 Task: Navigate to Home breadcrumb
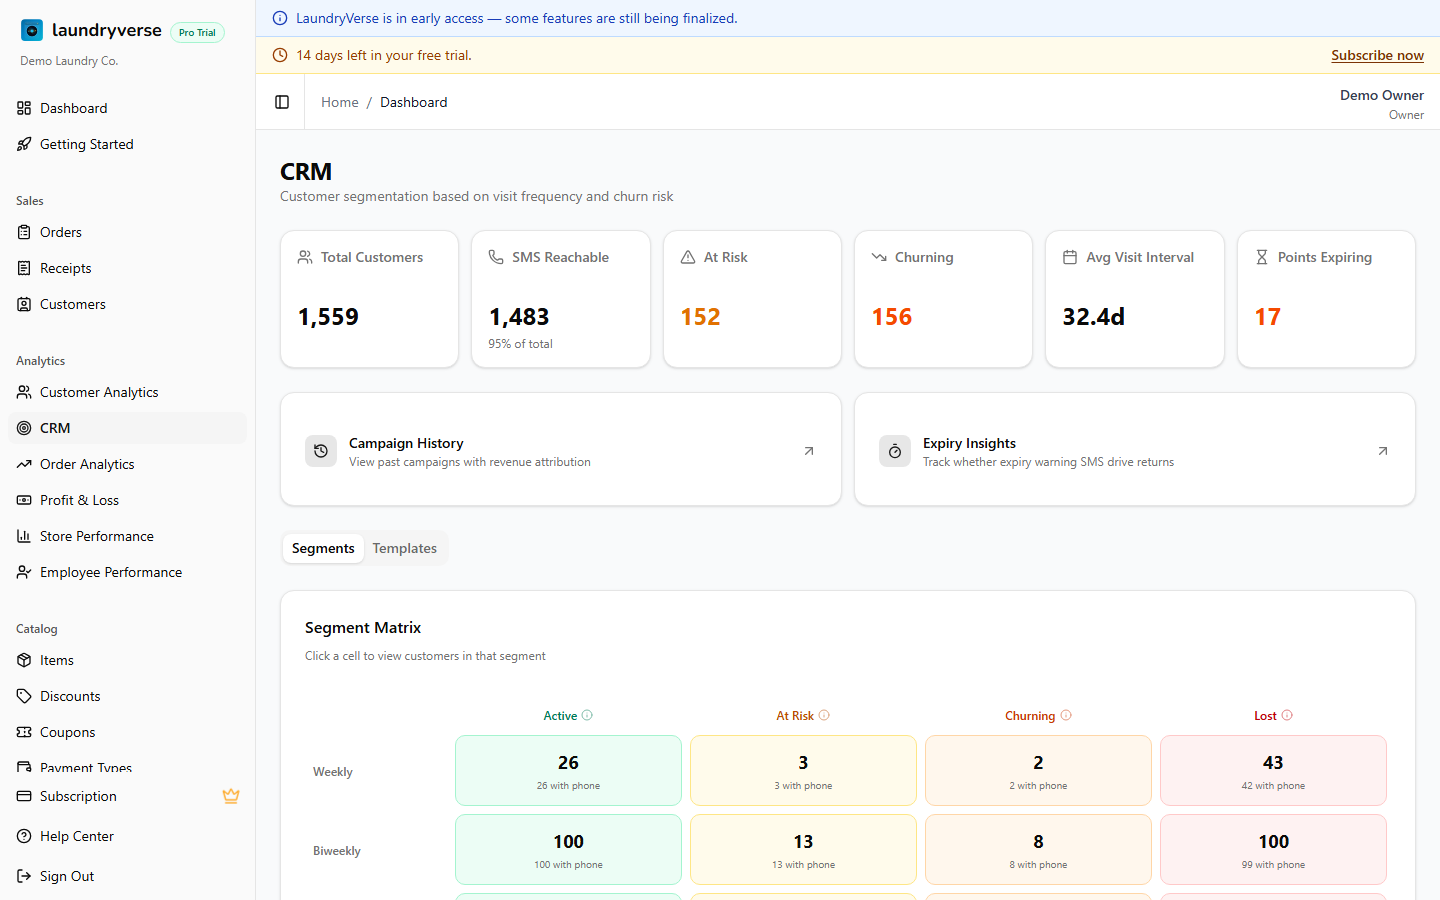pos(340,102)
